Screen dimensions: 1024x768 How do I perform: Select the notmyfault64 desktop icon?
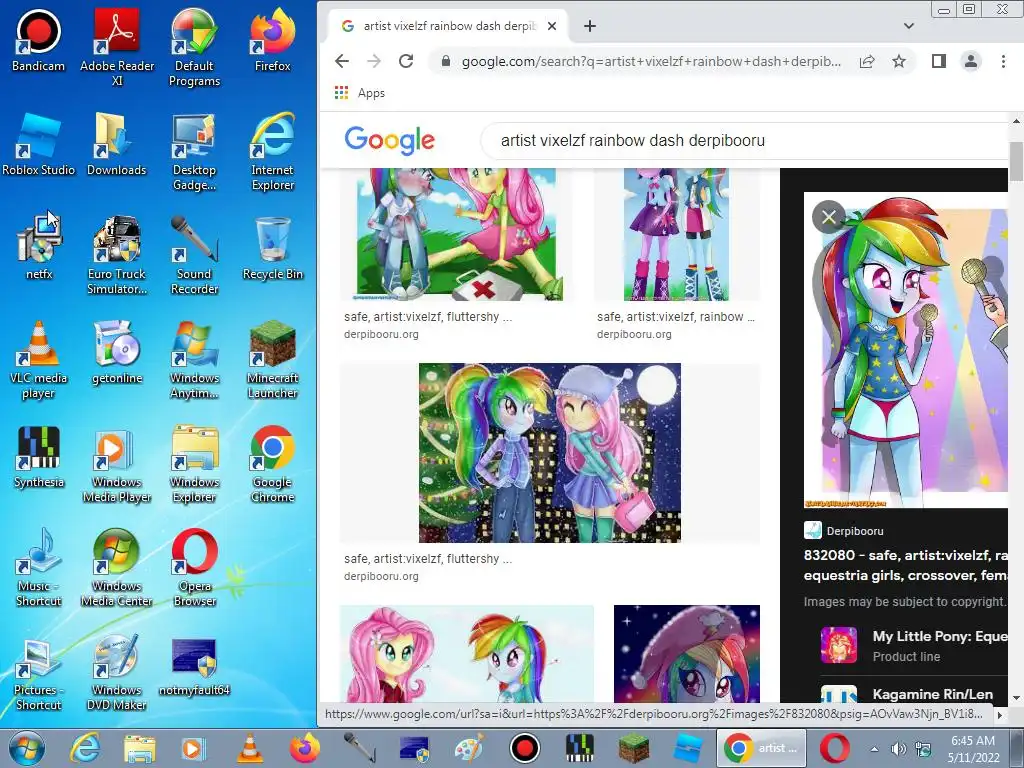click(x=194, y=665)
